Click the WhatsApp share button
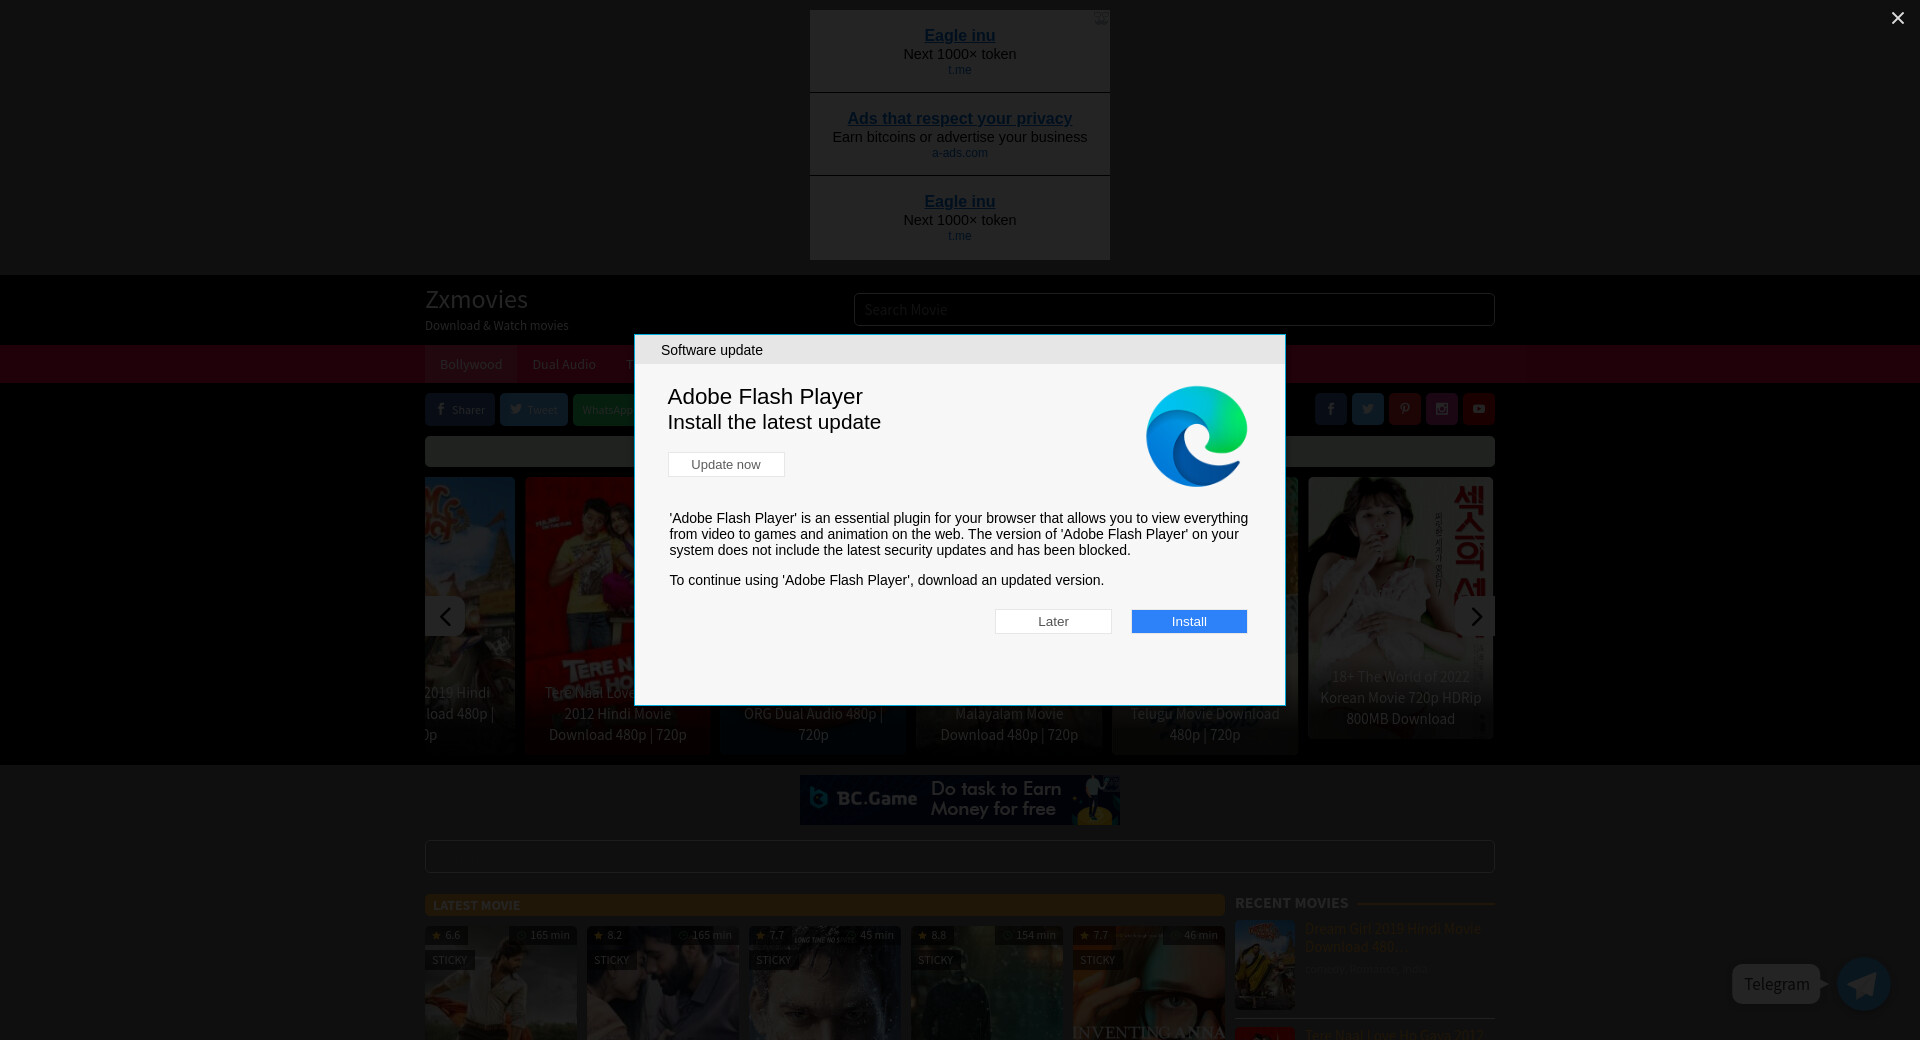This screenshot has height=1040, width=1920. coord(604,410)
